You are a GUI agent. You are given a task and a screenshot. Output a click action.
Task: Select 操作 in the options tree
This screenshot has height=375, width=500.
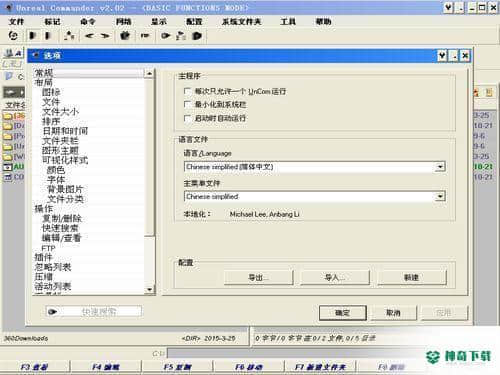coord(44,209)
